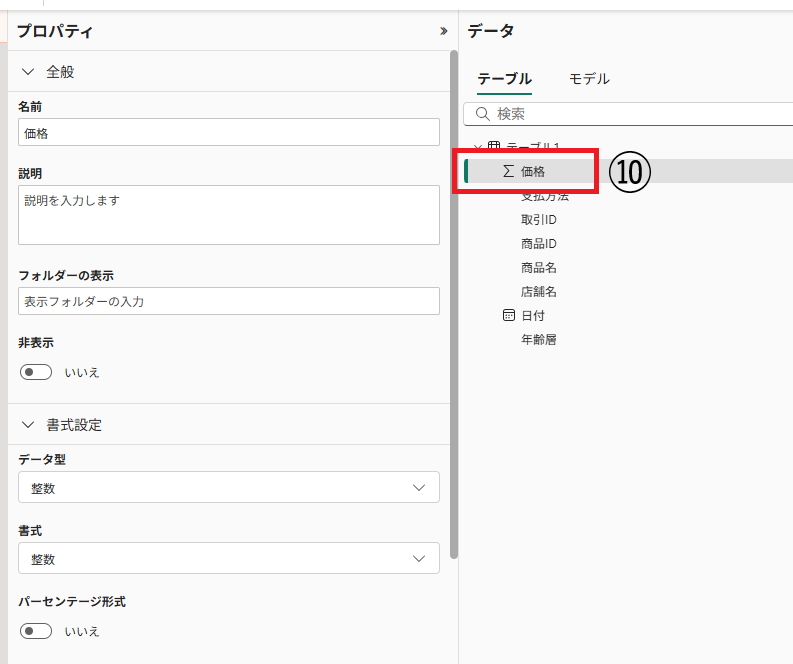The height and width of the screenshot is (664, 793).
Task: Collapse the 書式設定 section
Action: coord(27,425)
